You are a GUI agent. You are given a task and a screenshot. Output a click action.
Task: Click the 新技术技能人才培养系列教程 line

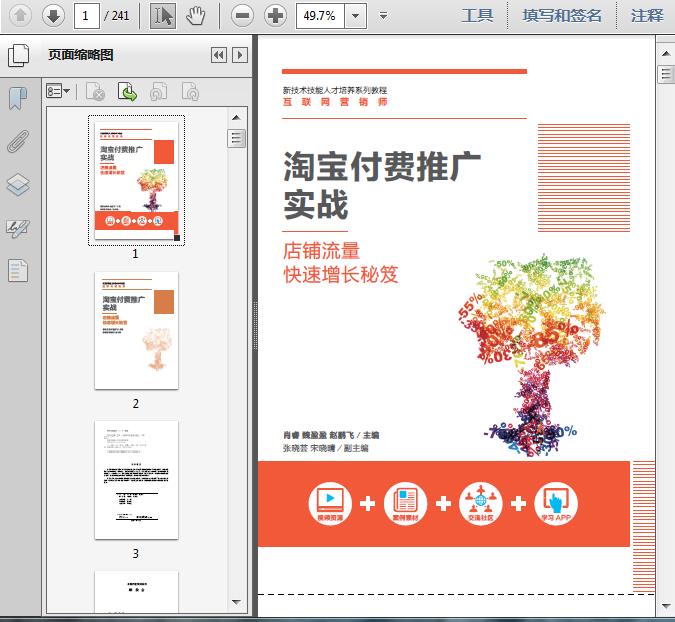[335, 90]
